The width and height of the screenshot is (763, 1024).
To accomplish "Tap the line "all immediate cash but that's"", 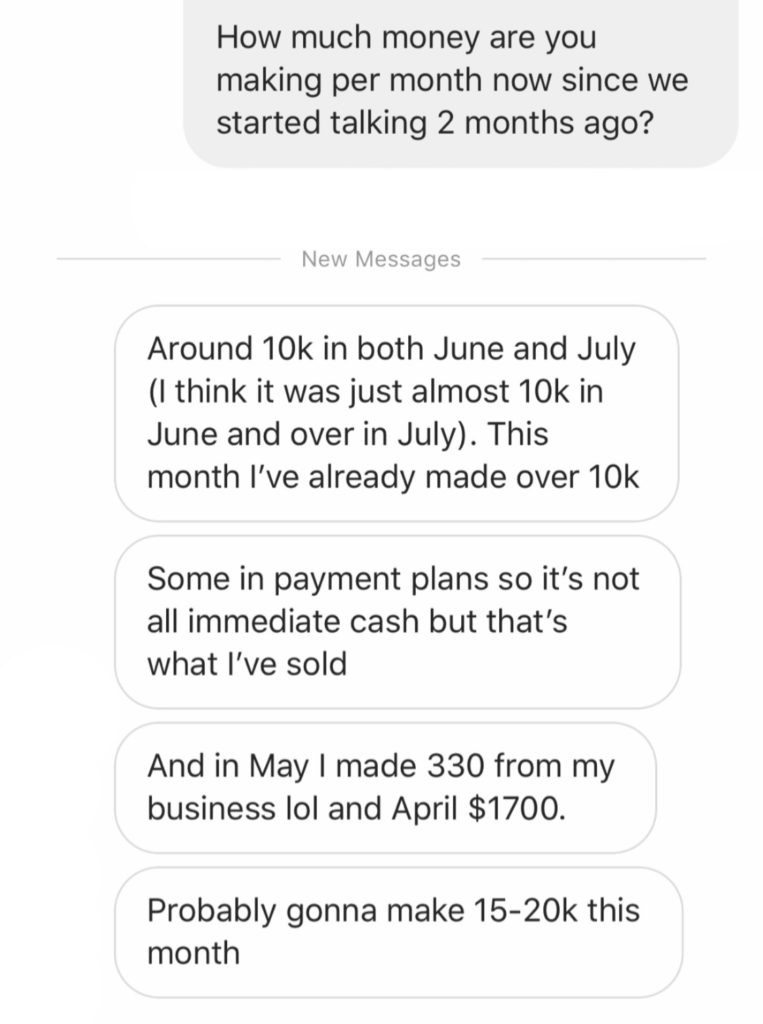I will click(357, 621).
